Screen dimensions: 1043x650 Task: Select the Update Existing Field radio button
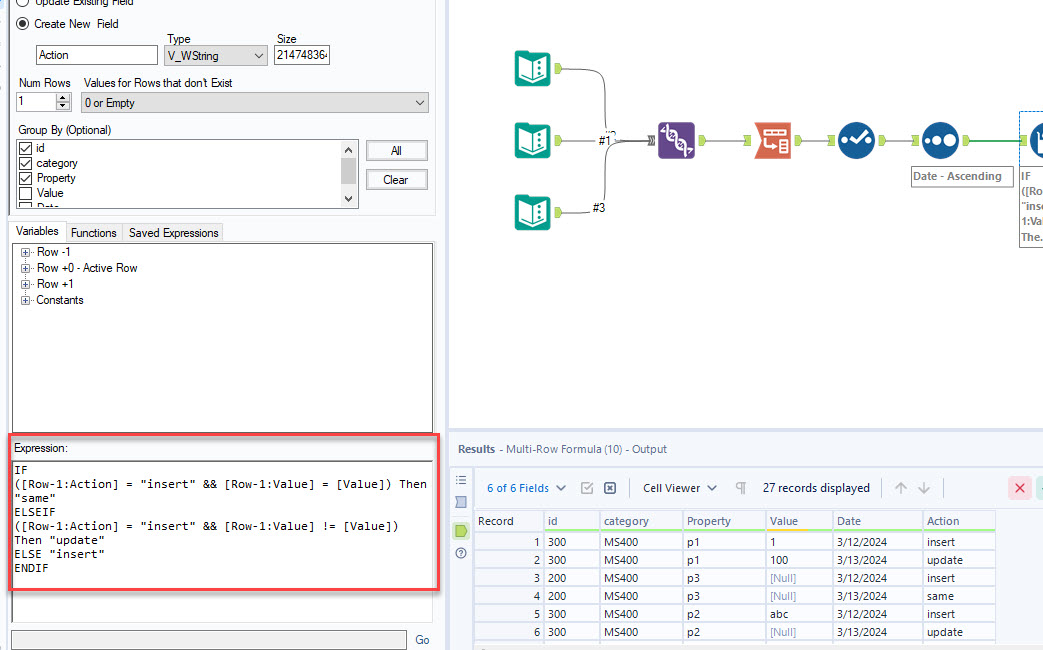point(22,4)
